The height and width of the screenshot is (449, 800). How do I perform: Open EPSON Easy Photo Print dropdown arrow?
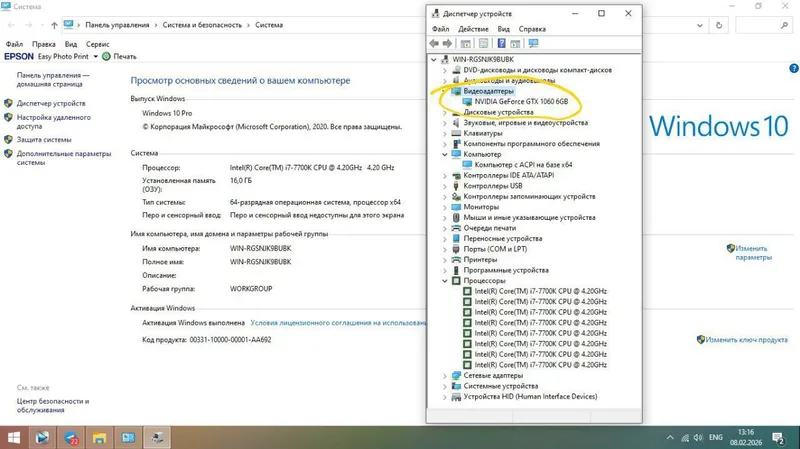pyautogui.click(x=95, y=57)
